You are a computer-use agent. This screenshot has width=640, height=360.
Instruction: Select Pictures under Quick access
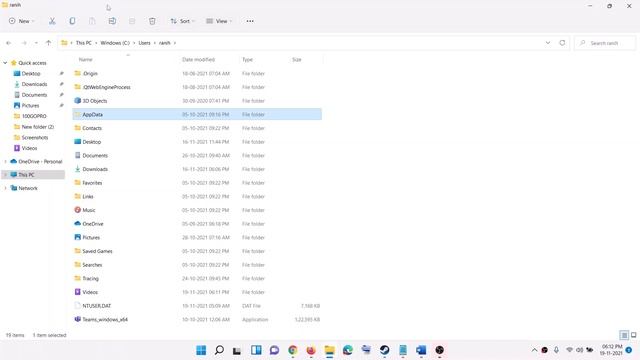click(30, 105)
